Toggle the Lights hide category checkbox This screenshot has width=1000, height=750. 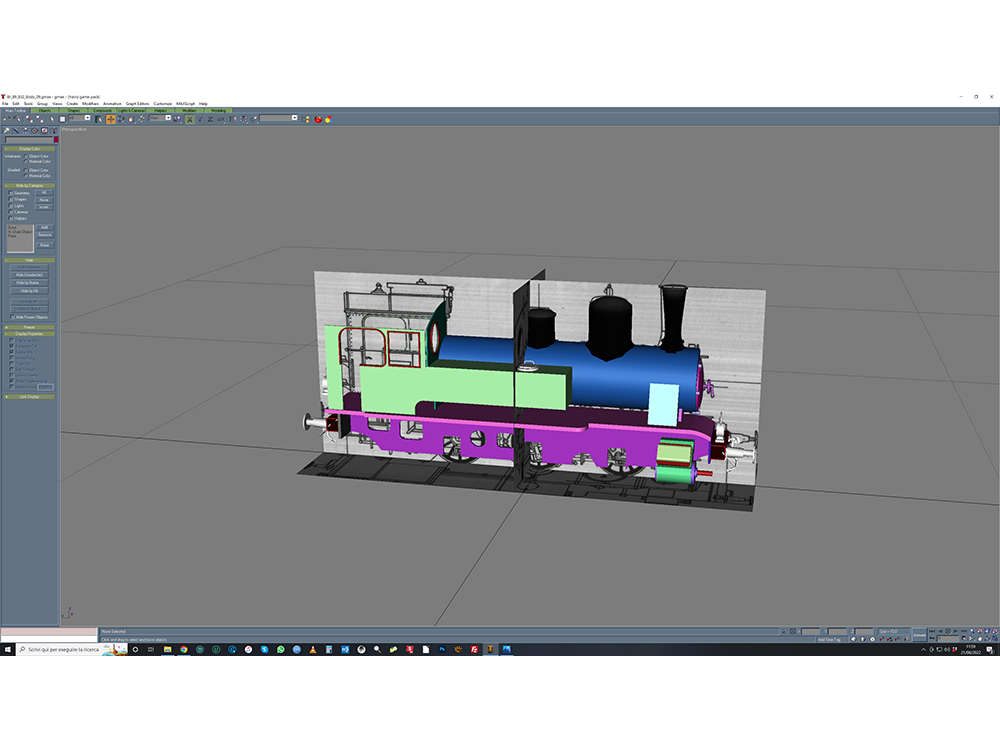11,206
